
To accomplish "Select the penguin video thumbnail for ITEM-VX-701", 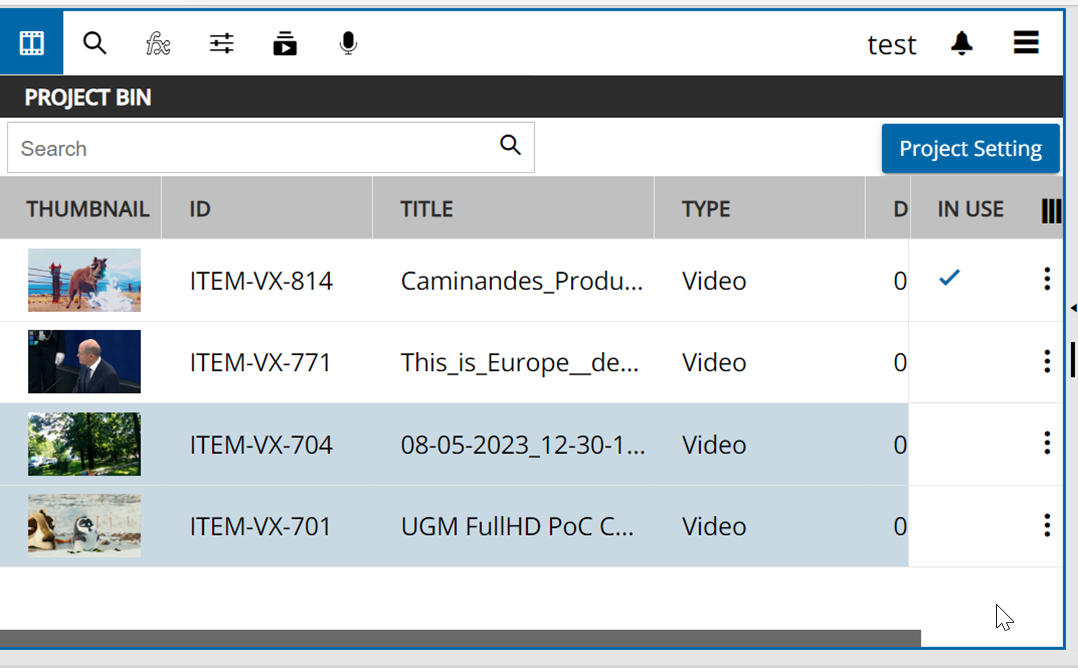I will [x=85, y=525].
